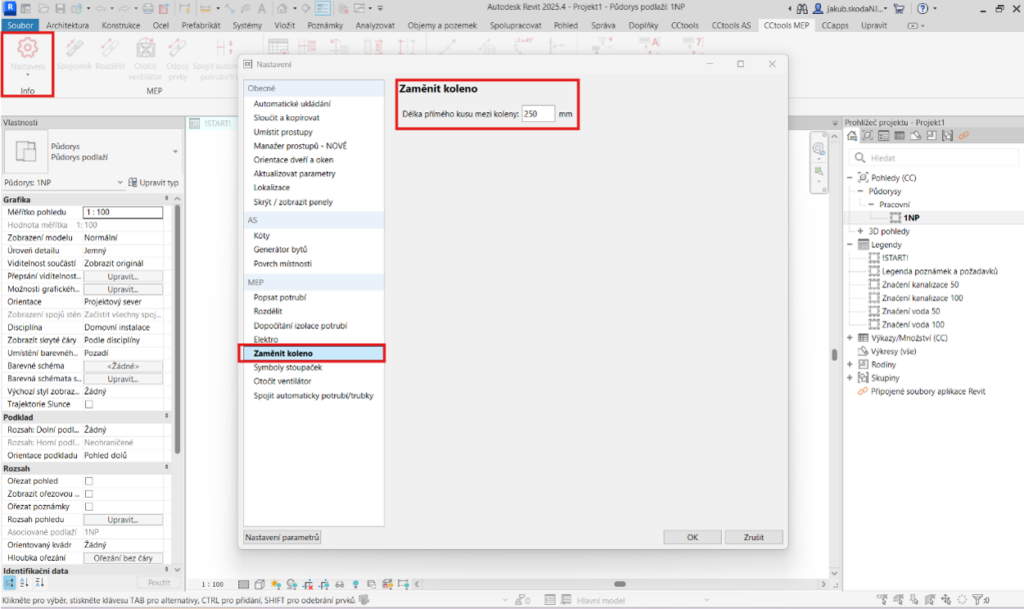1024x609 pixels.
Task: Open the help question mark icon
Action: 922,8
